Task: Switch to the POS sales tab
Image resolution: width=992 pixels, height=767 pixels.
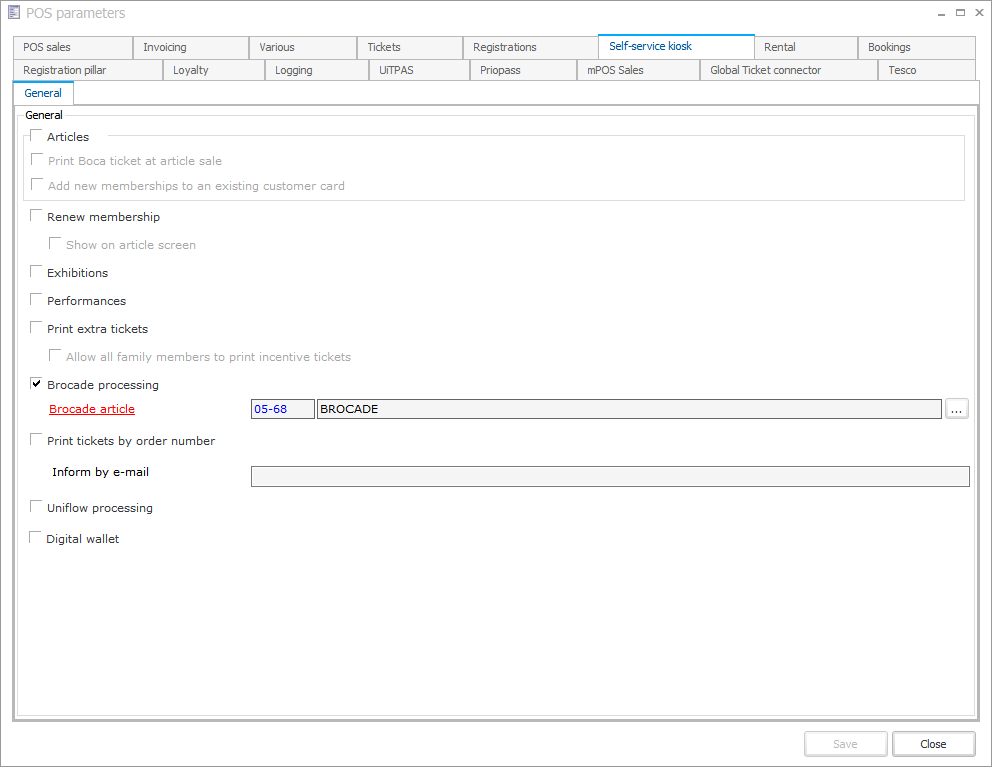Action: click(72, 47)
